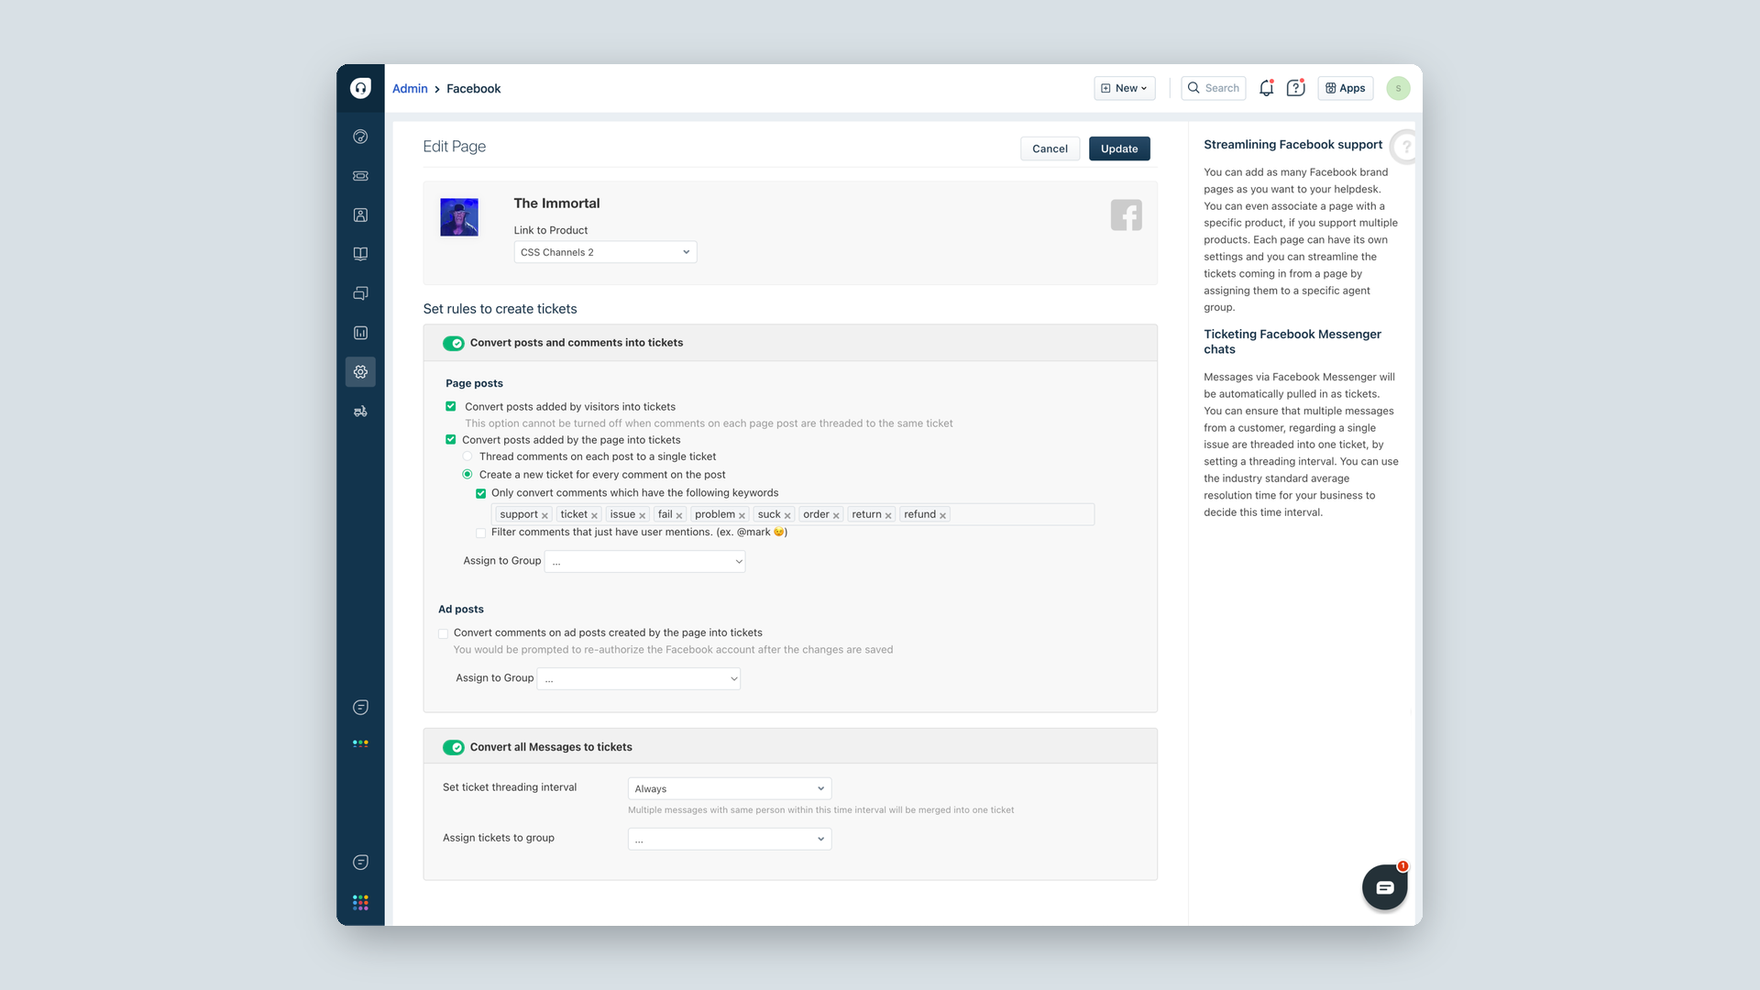
Task: Uncheck Only convert comments with following keywords
Action: [x=481, y=493]
